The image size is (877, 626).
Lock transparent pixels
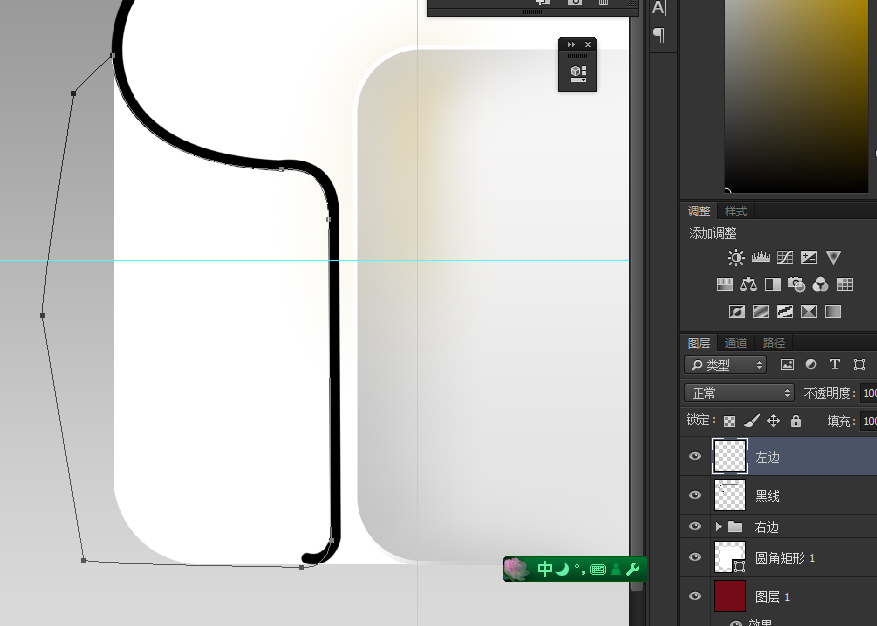click(x=729, y=421)
